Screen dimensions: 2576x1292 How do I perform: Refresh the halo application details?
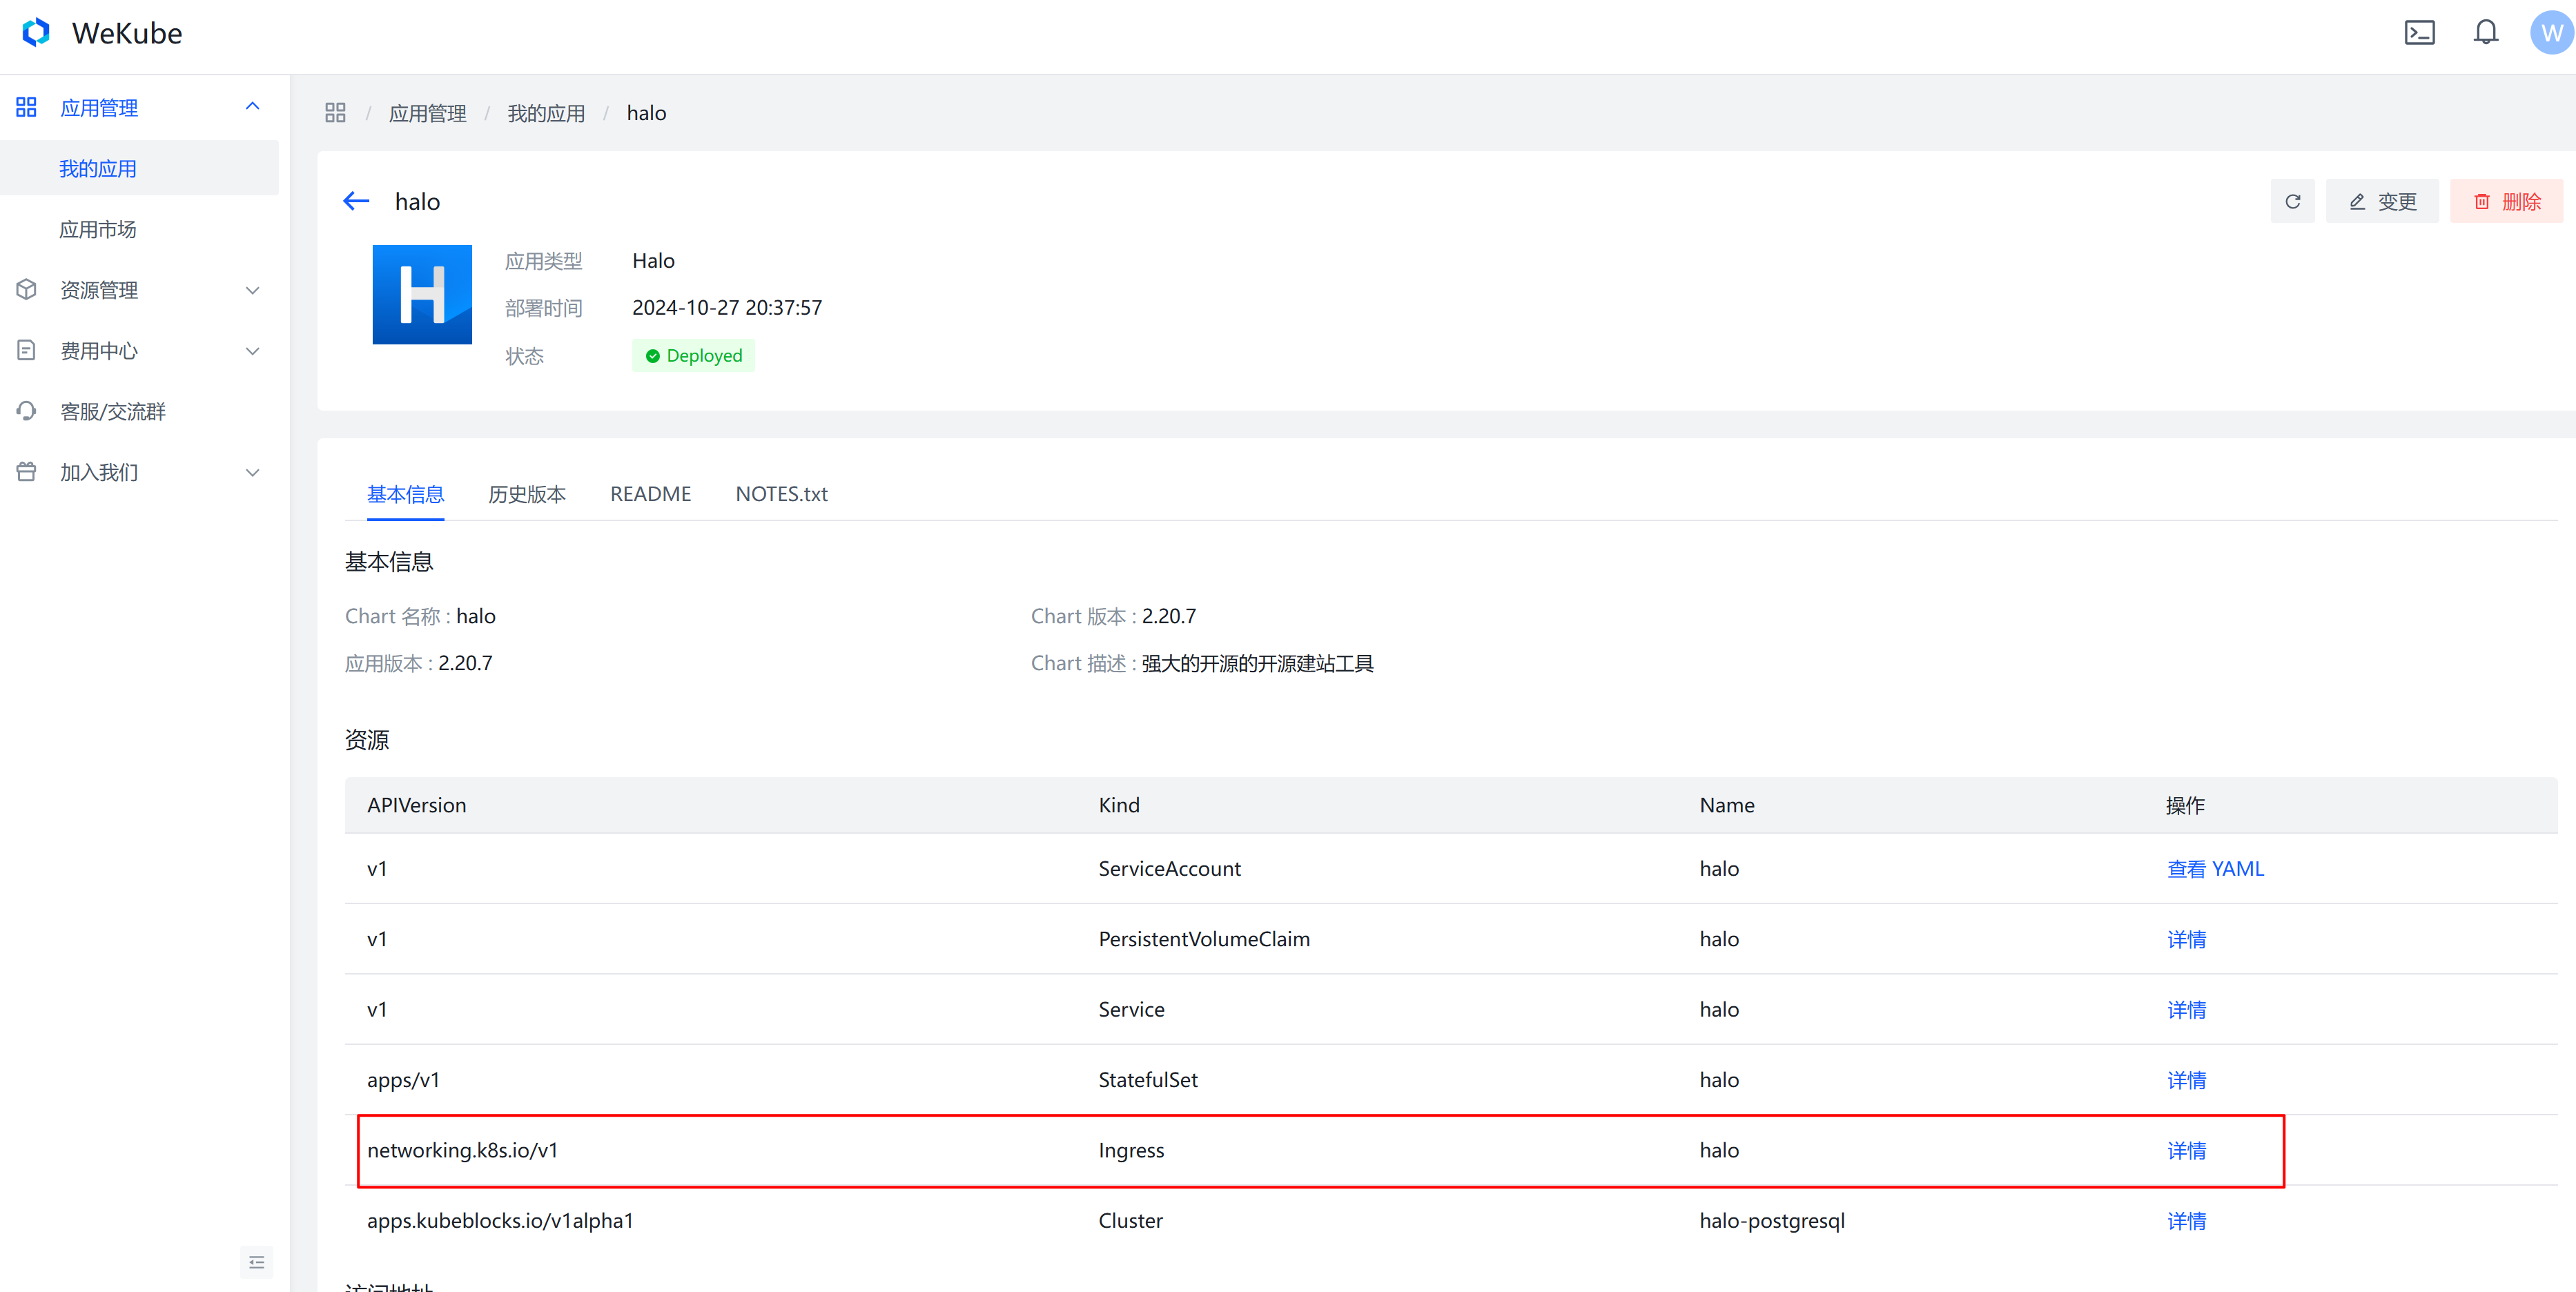pos(2292,201)
